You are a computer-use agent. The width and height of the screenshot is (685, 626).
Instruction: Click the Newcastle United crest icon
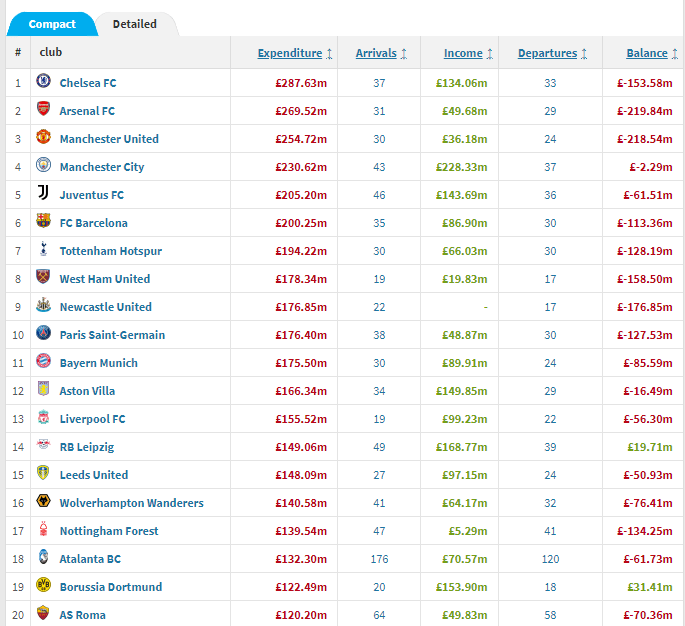pos(43,304)
